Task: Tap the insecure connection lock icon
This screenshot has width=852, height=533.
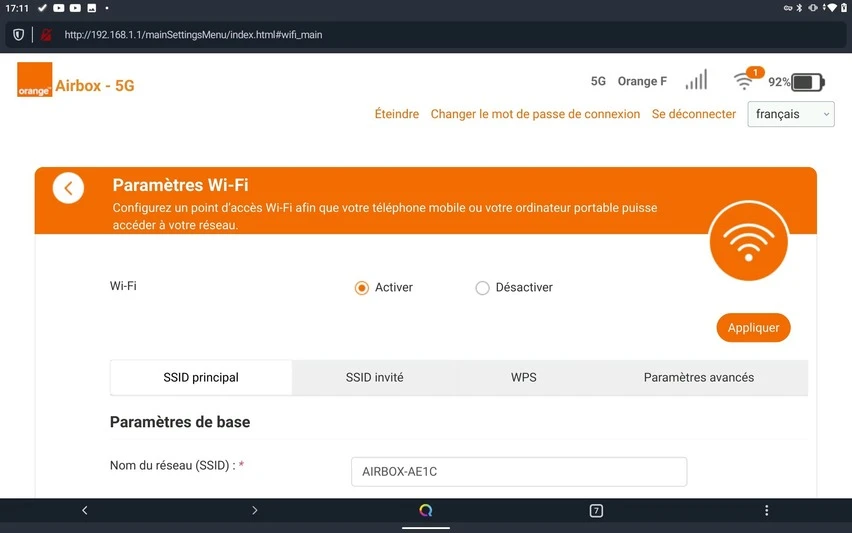Action: 46,35
